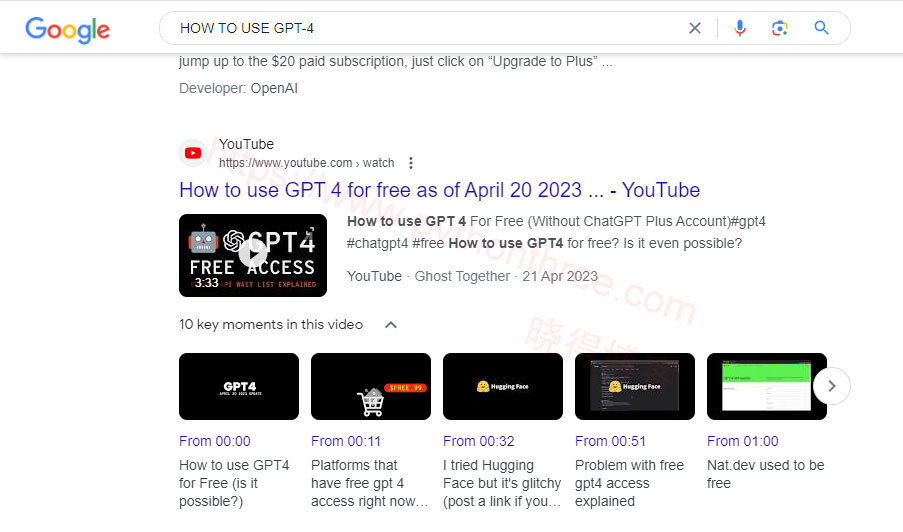Show more key moments with the right arrow
This screenshot has height=532, width=903.
832,386
